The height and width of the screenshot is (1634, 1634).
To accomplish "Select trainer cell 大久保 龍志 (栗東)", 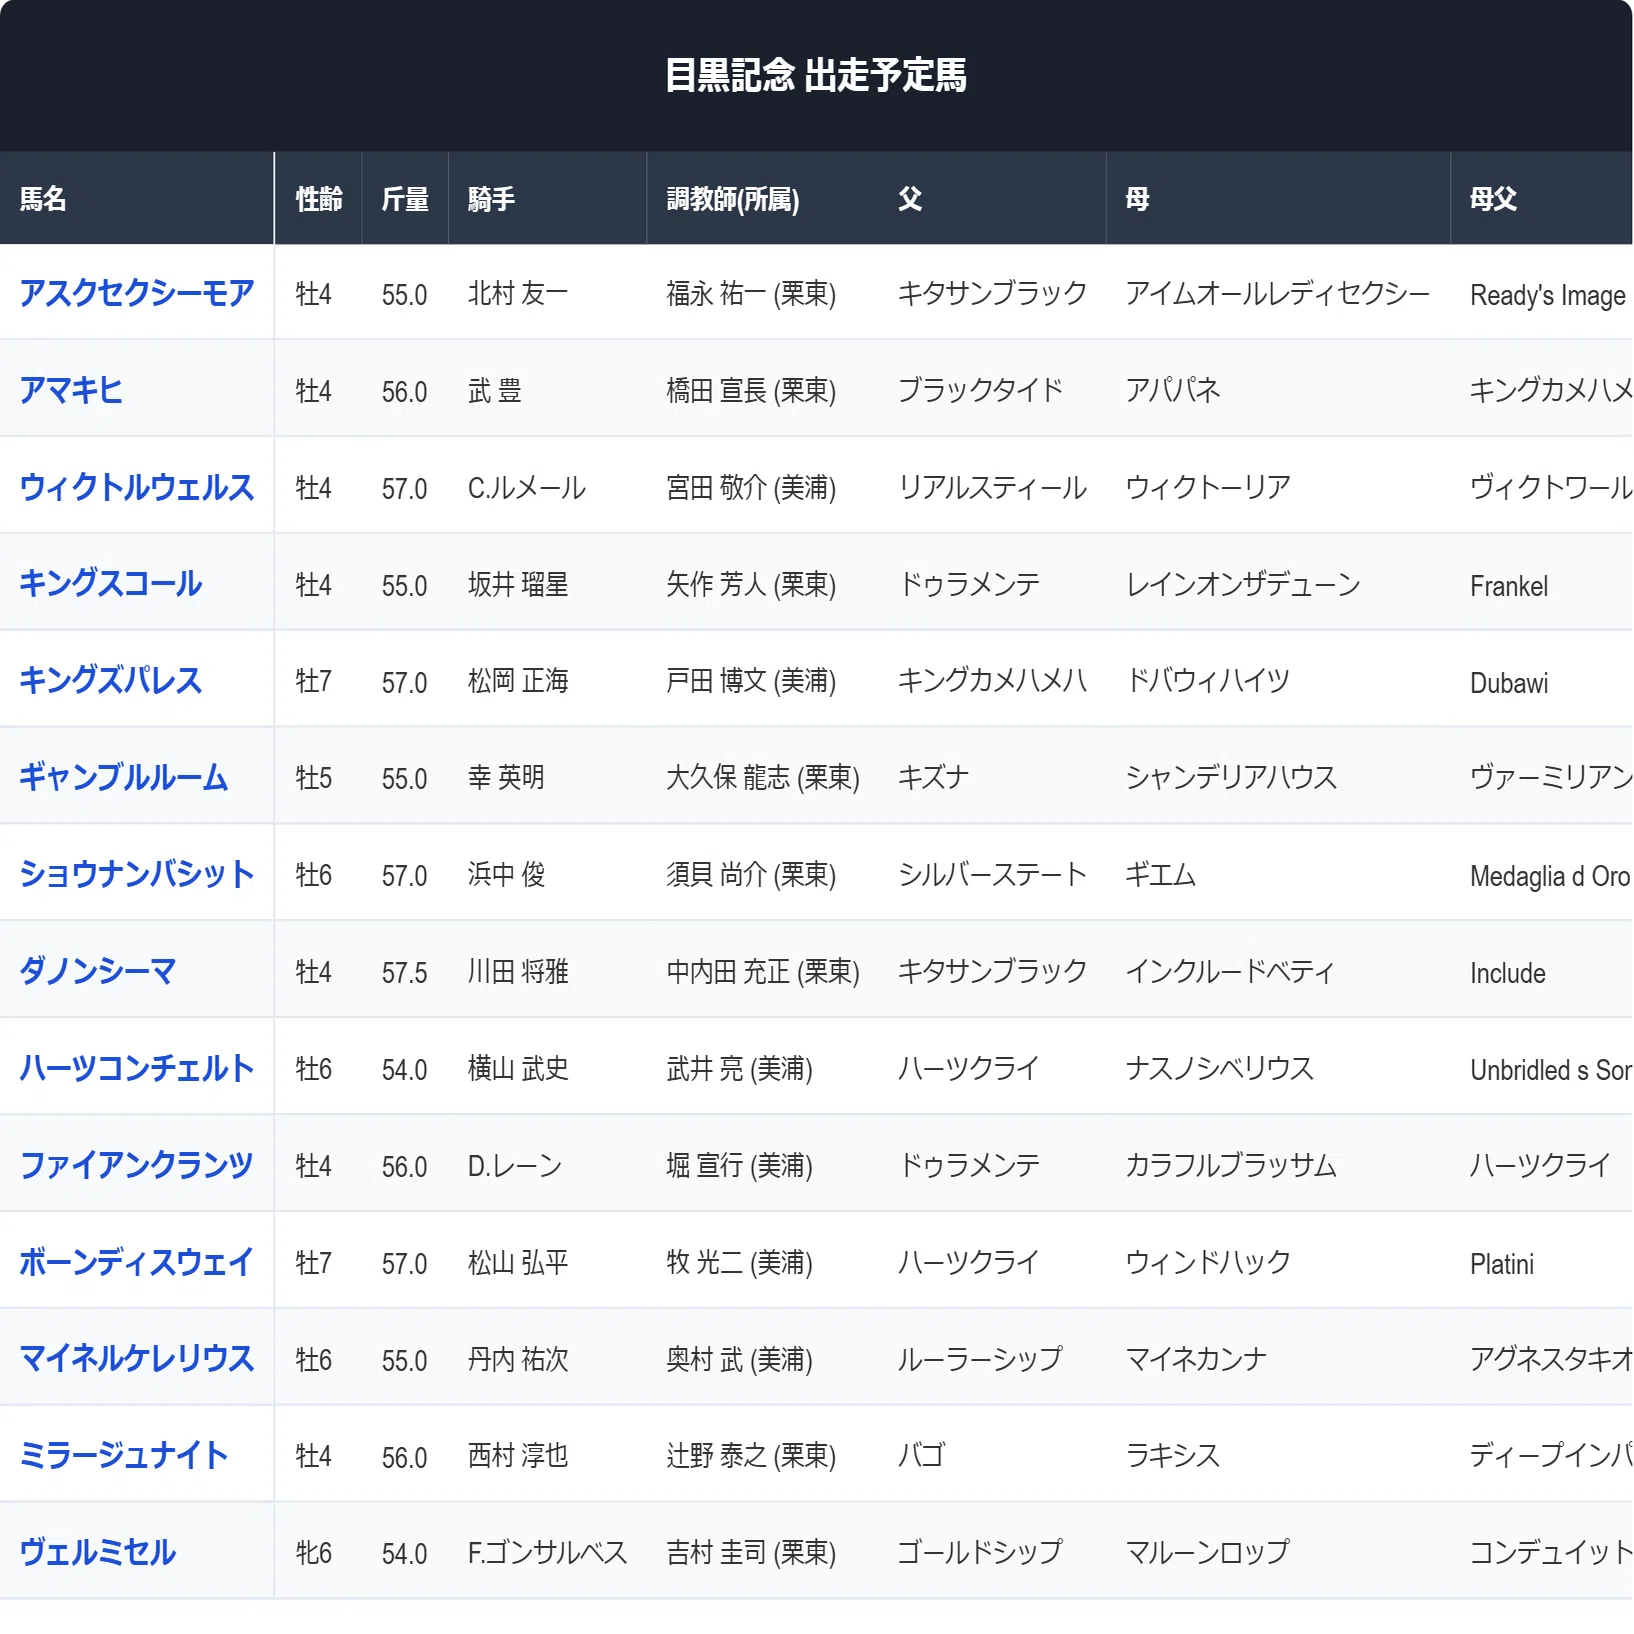I will 762,777.
